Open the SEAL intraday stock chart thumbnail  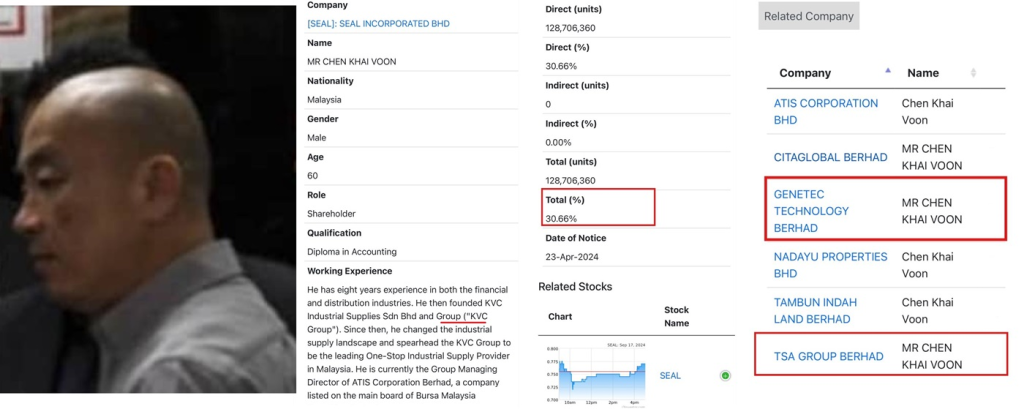point(594,376)
